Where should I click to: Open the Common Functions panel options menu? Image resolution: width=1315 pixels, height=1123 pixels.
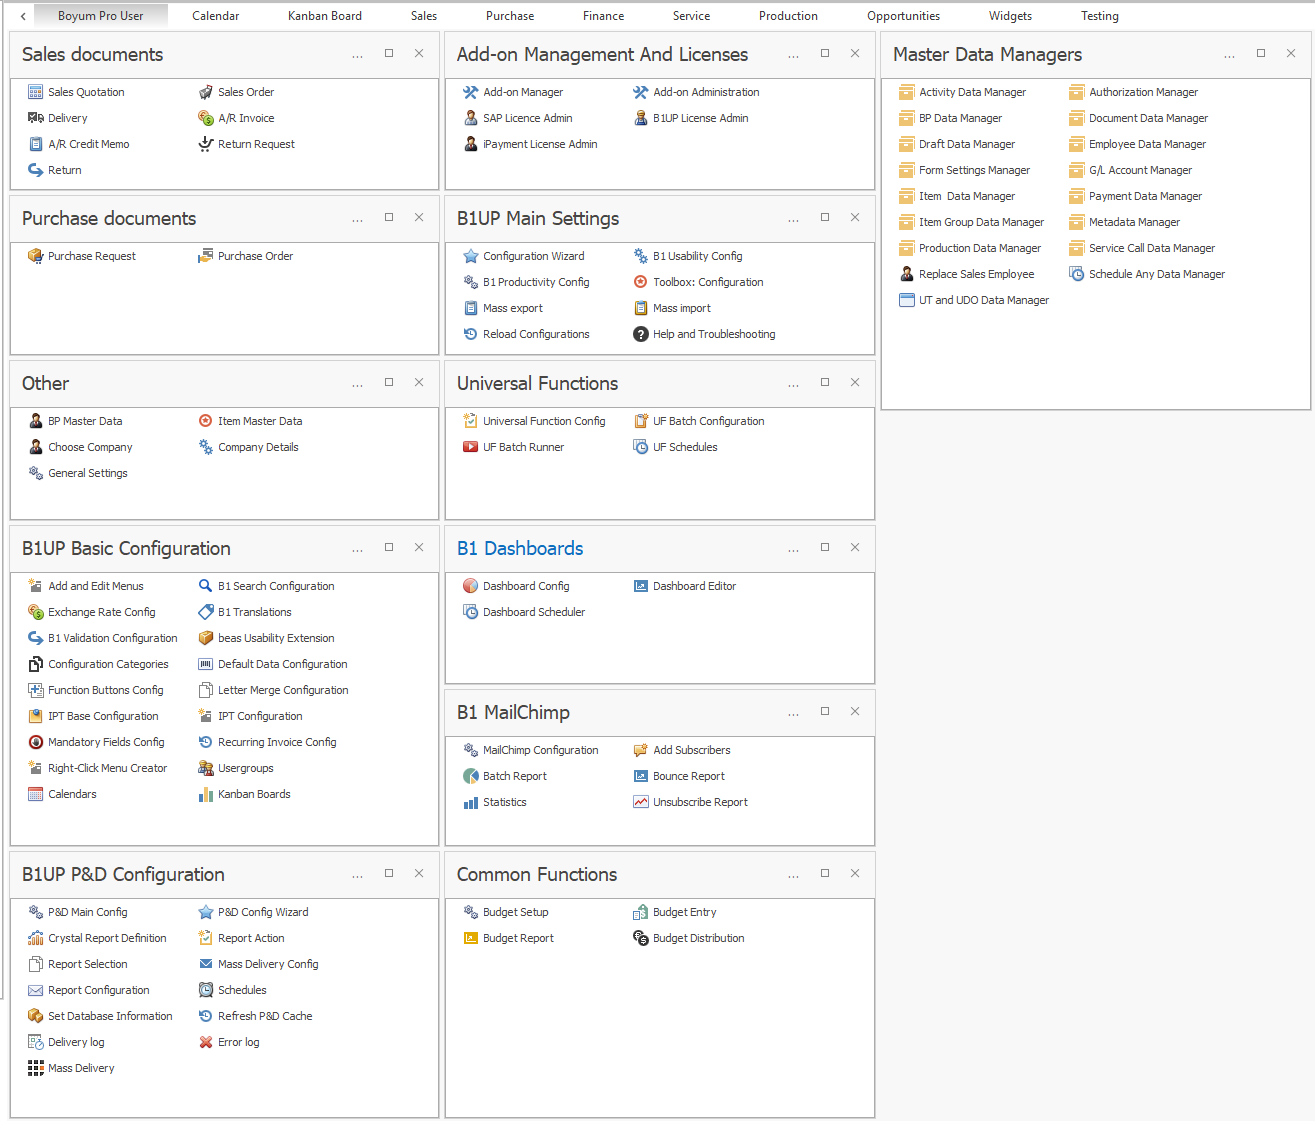793,876
